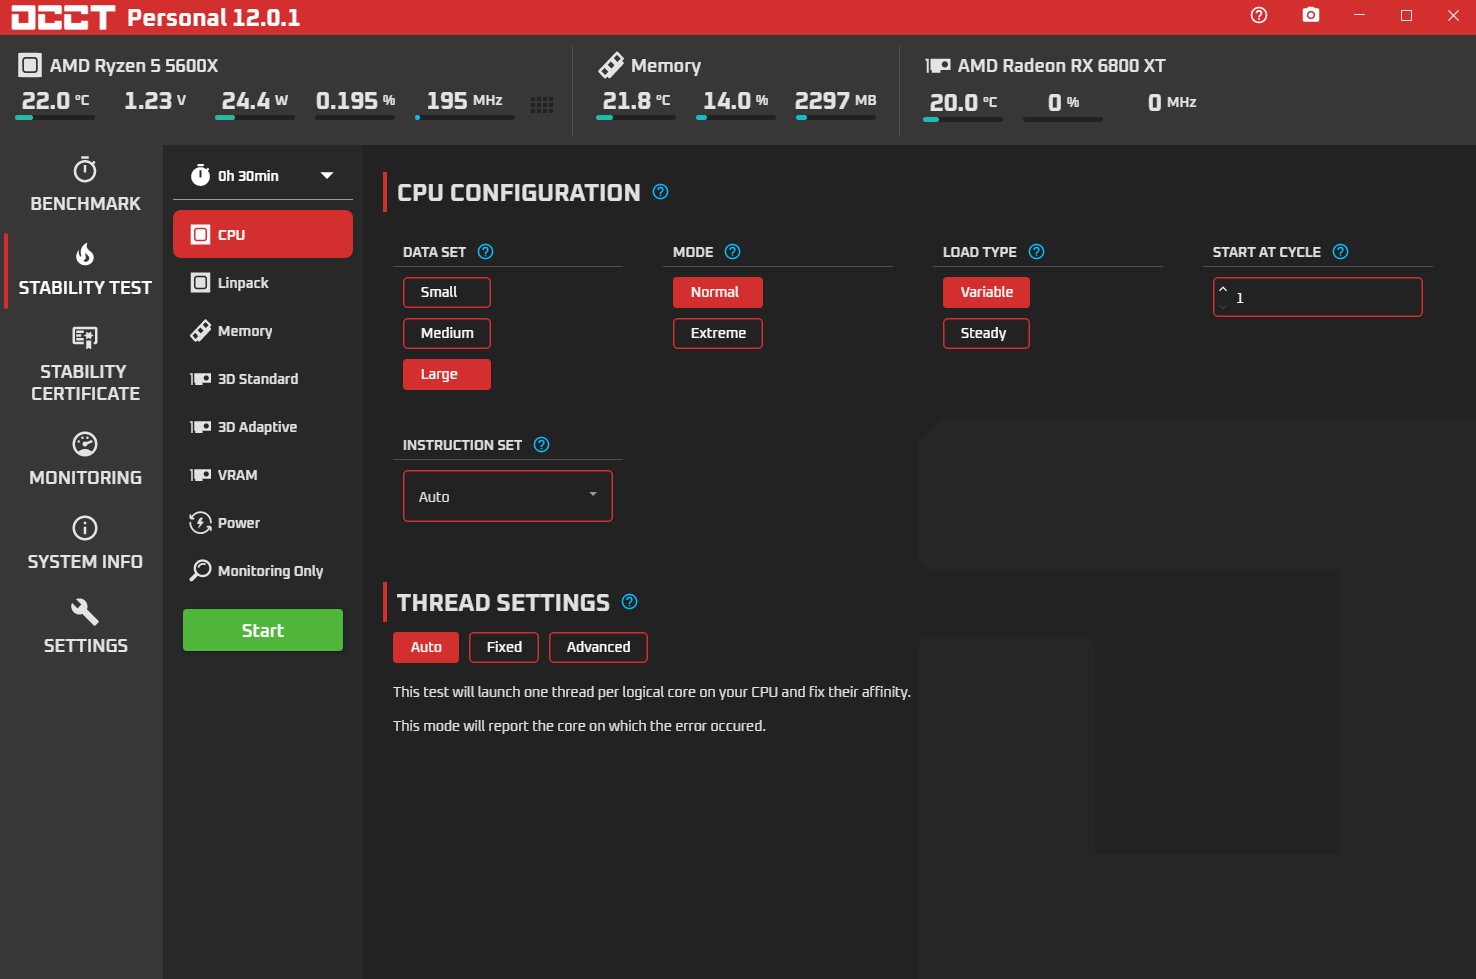
Task: Expand the 0h 30min duration dropdown
Action: coord(263,176)
